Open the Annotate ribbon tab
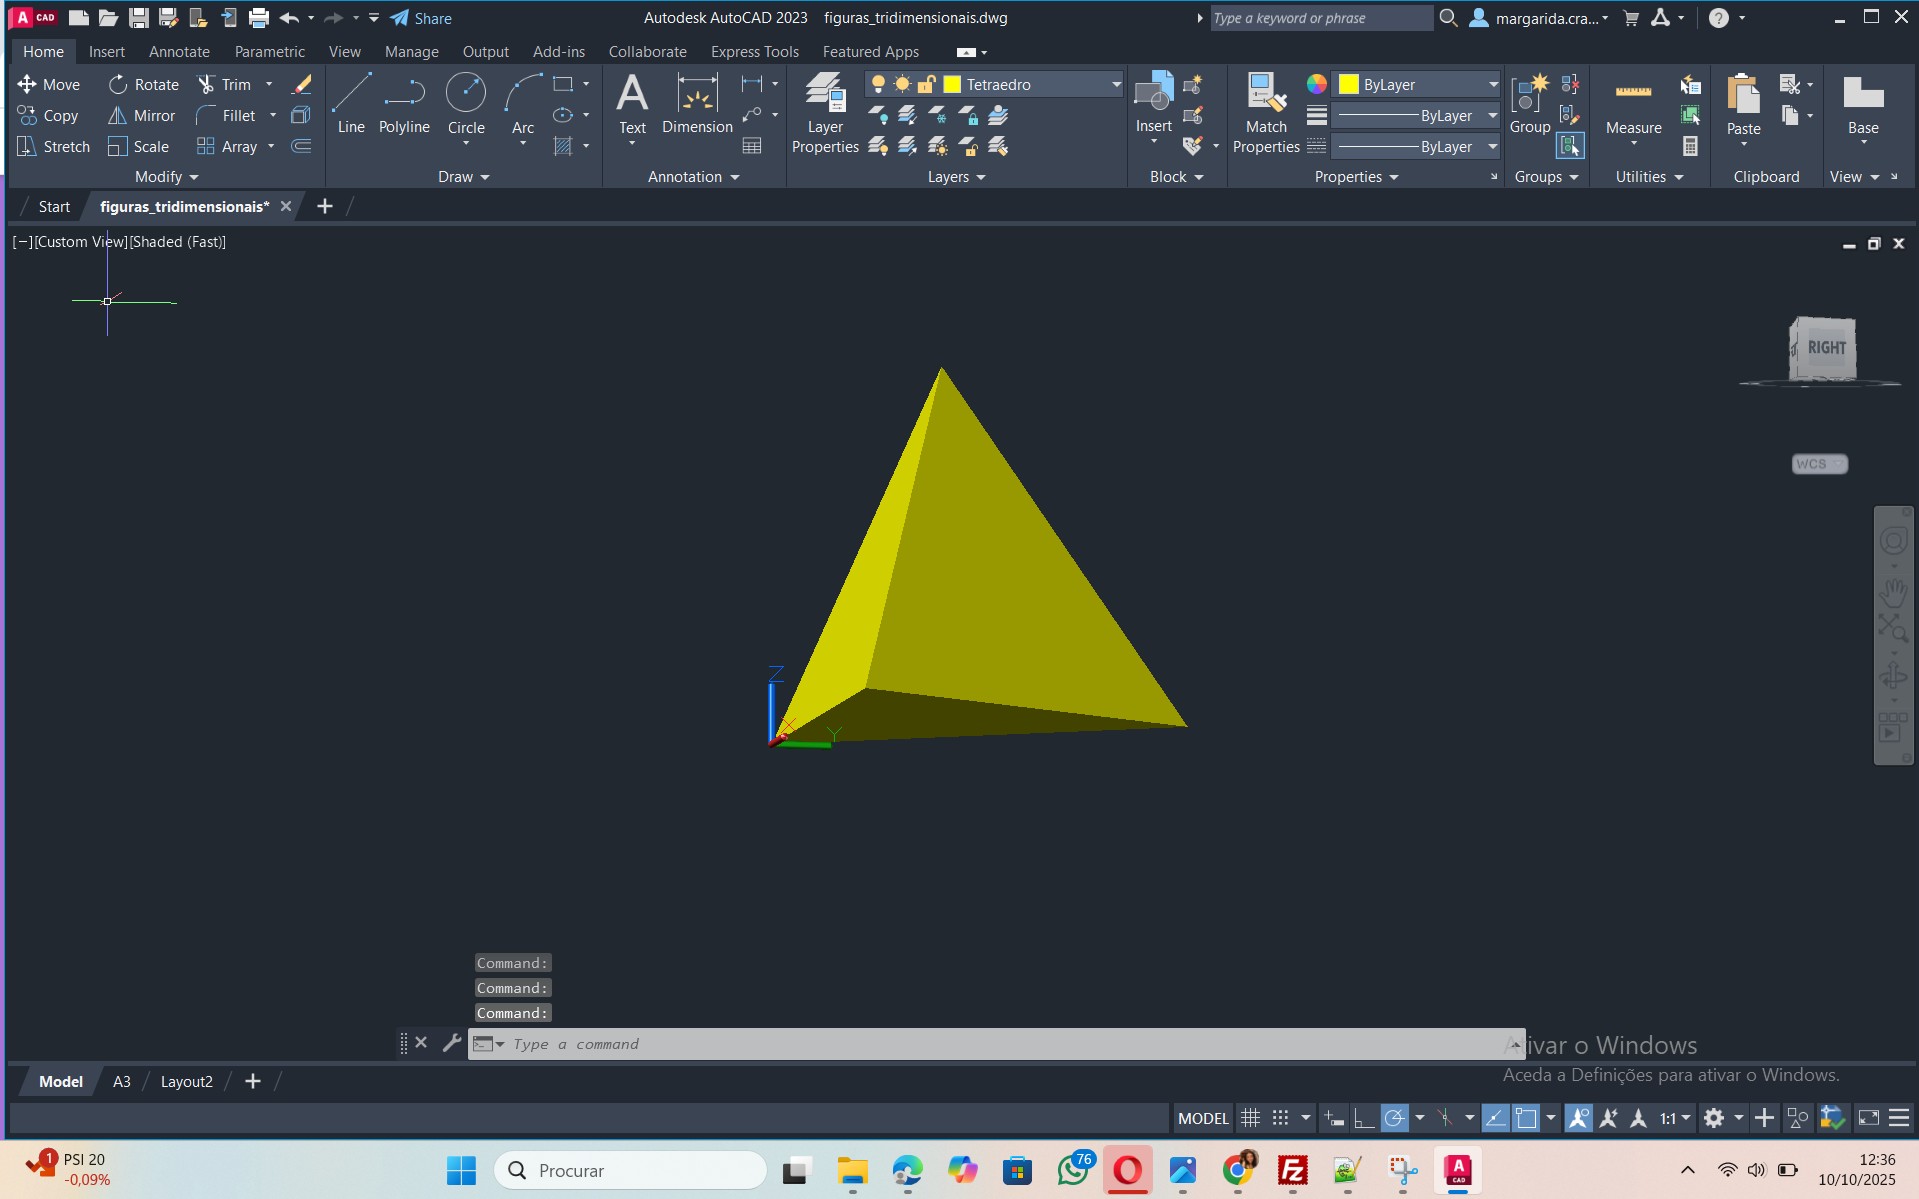The image size is (1919, 1199). [179, 52]
